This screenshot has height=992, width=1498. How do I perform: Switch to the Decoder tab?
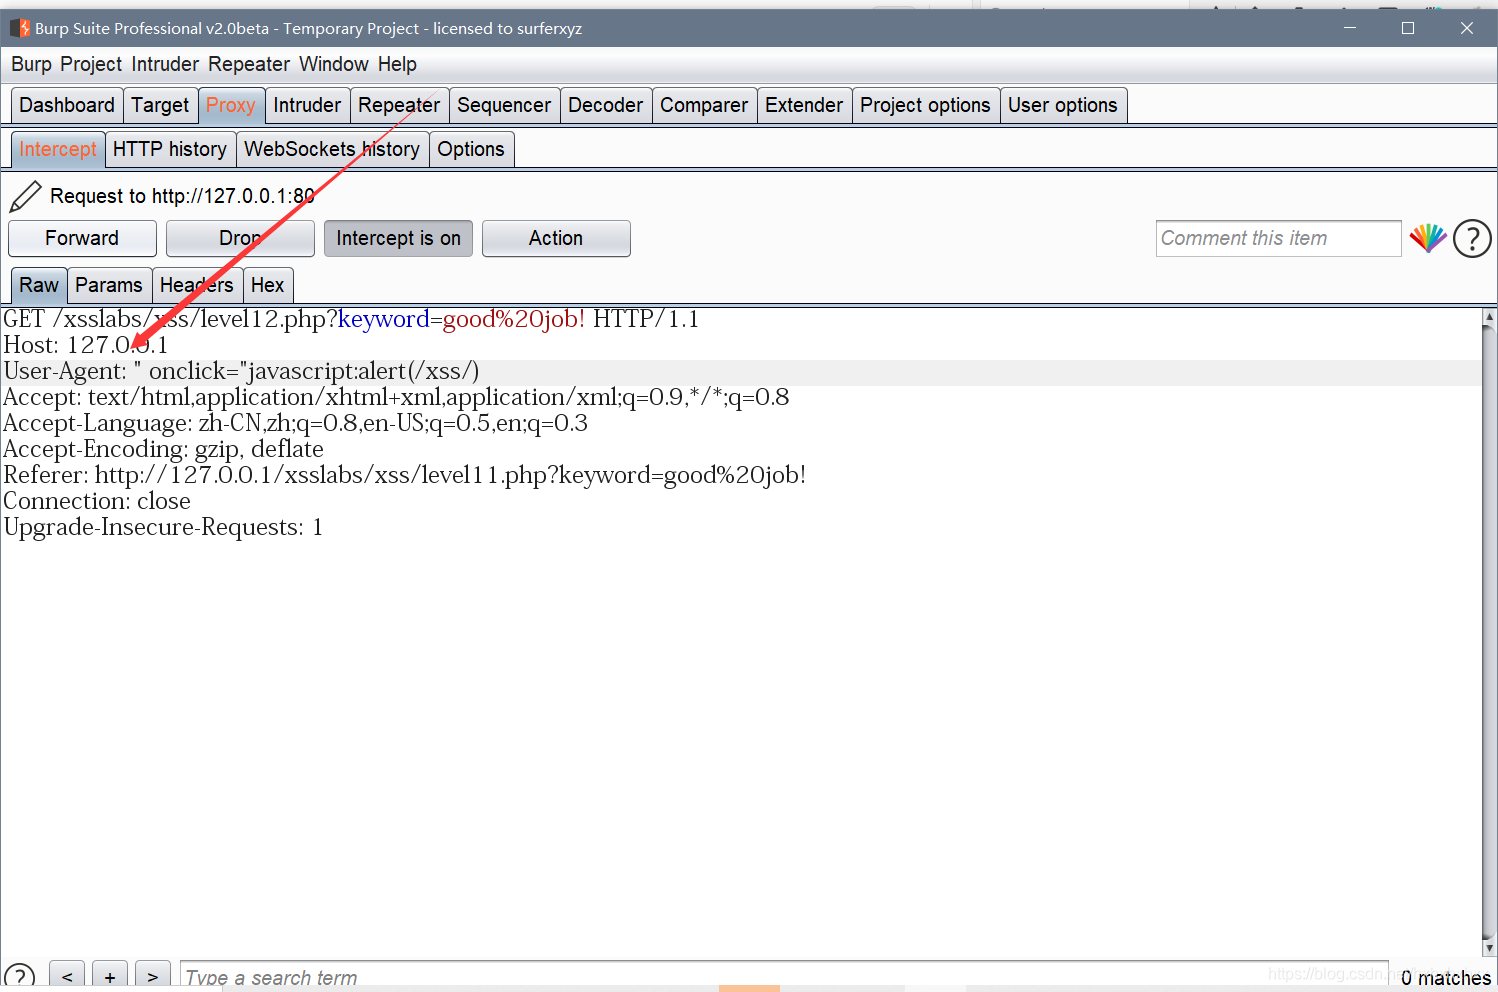pos(605,105)
